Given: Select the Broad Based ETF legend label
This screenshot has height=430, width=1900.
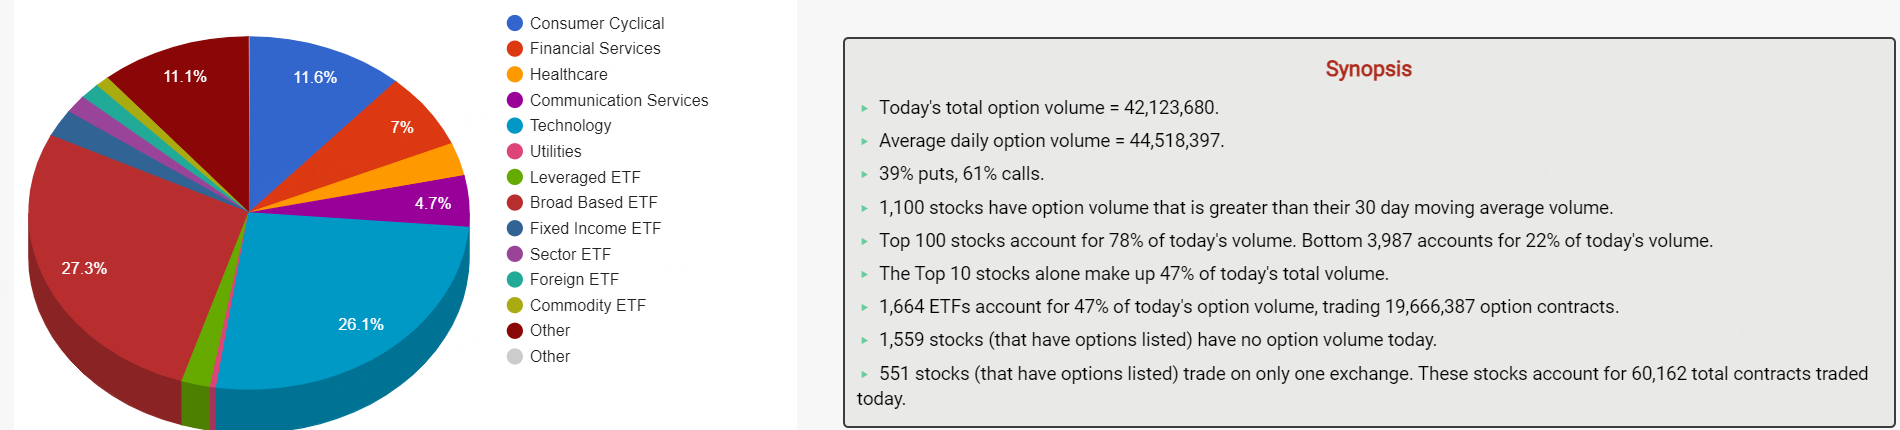Looking at the screenshot, I should [x=593, y=202].
